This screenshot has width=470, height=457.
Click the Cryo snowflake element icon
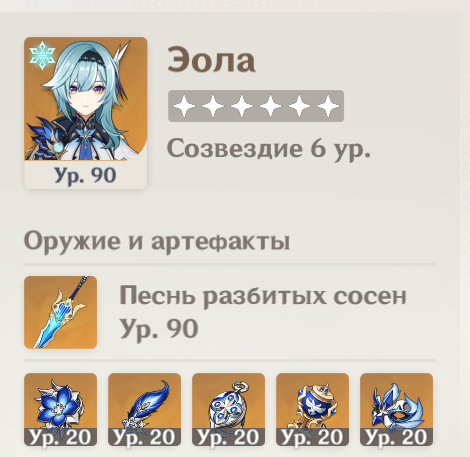point(42,55)
